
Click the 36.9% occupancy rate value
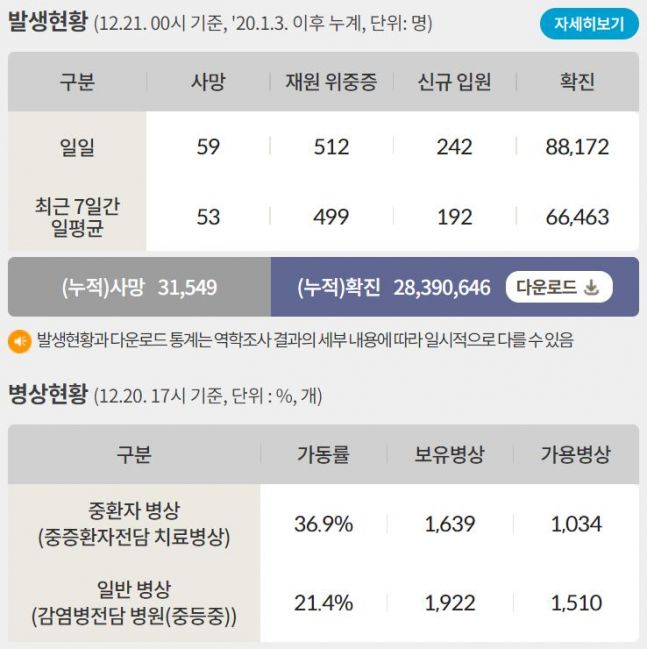click(x=323, y=524)
